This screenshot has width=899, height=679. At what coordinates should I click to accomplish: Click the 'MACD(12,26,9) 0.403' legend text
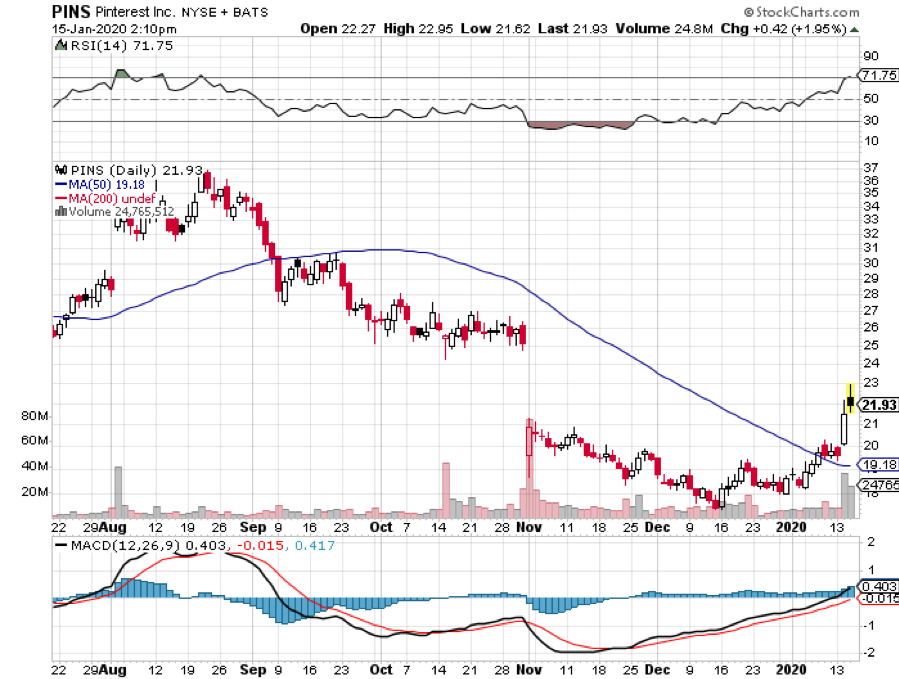click(x=148, y=545)
